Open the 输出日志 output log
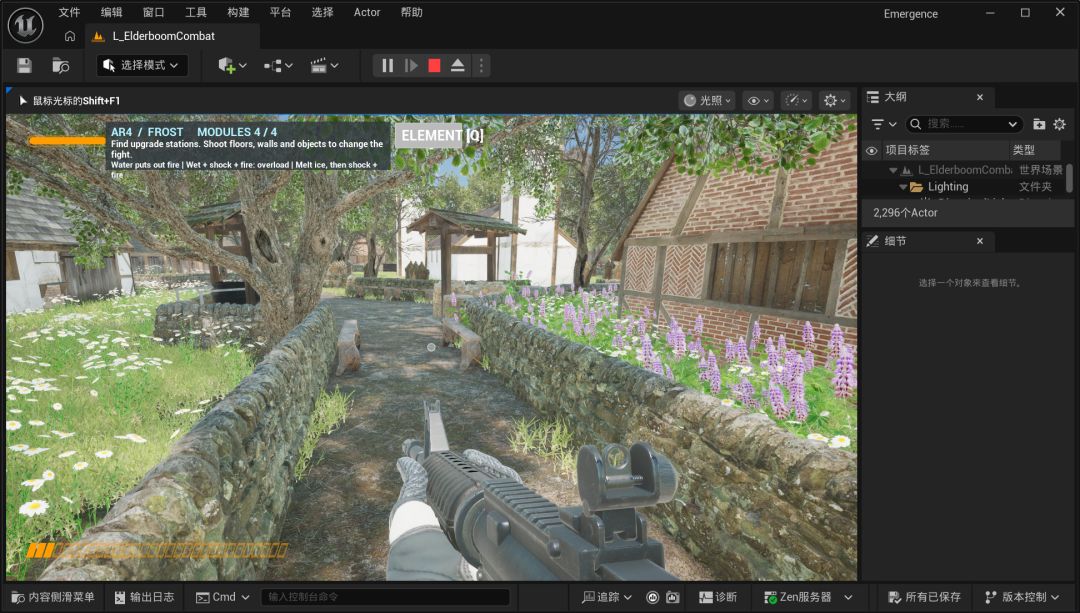 pos(145,597)
